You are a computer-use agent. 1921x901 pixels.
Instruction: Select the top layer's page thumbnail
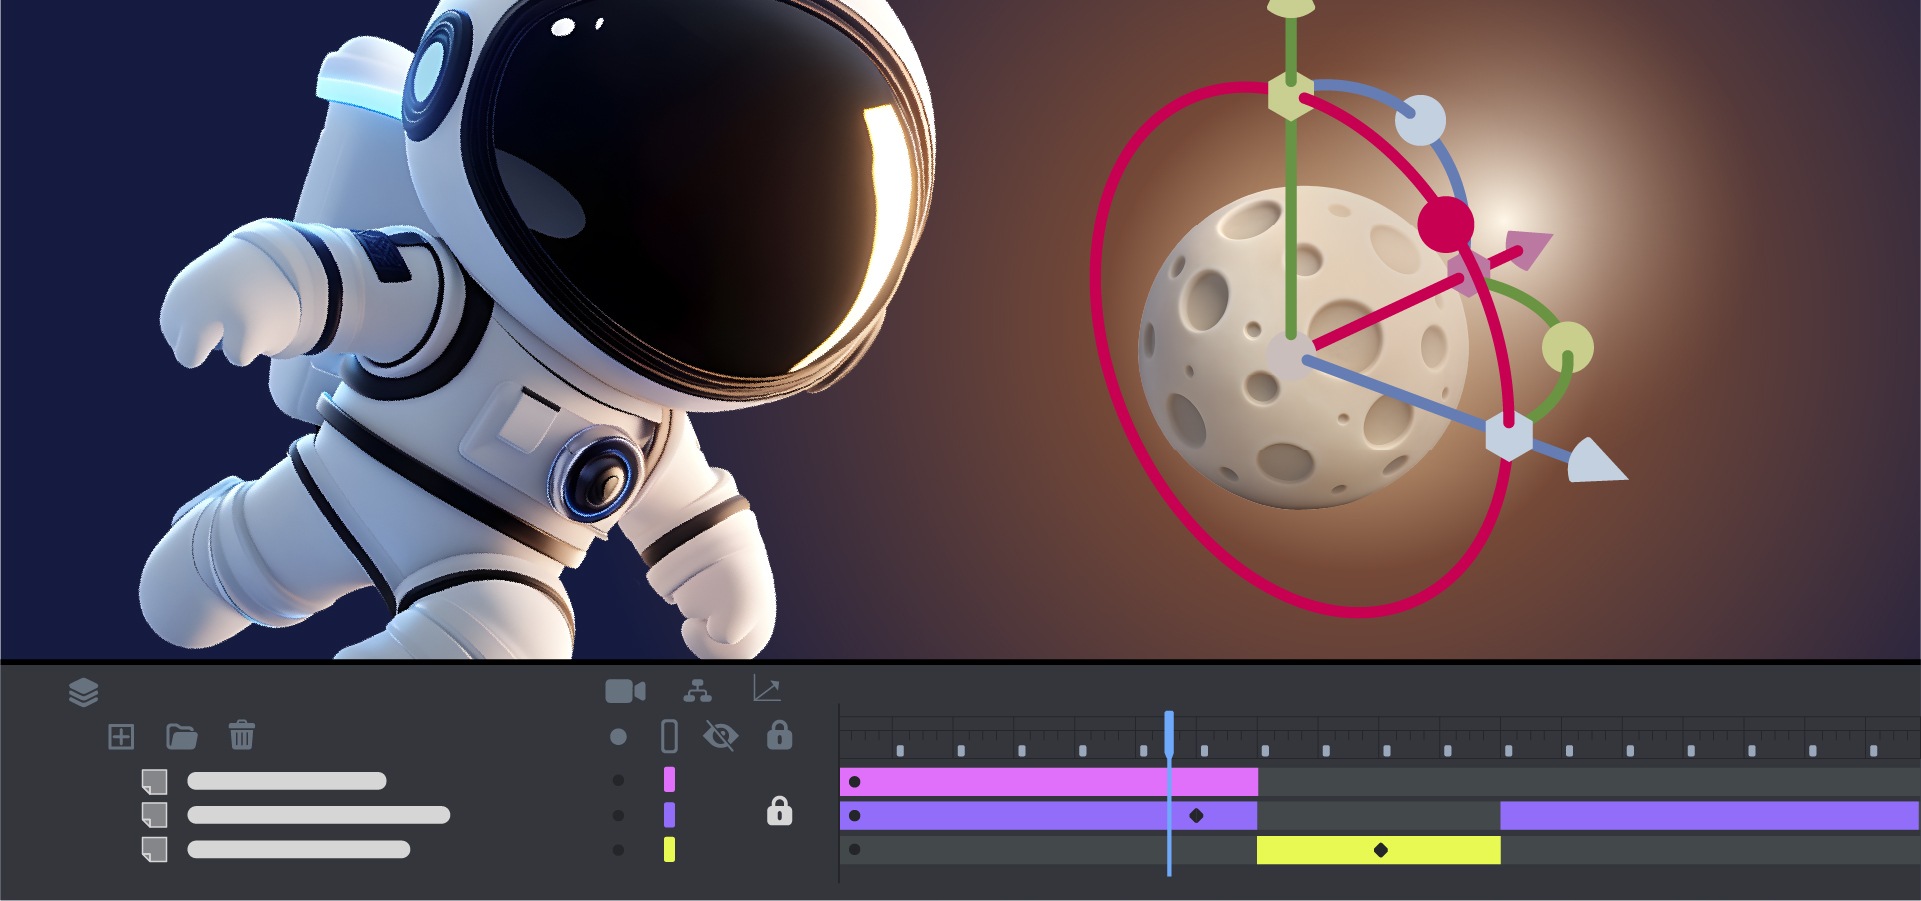[155, 781]
